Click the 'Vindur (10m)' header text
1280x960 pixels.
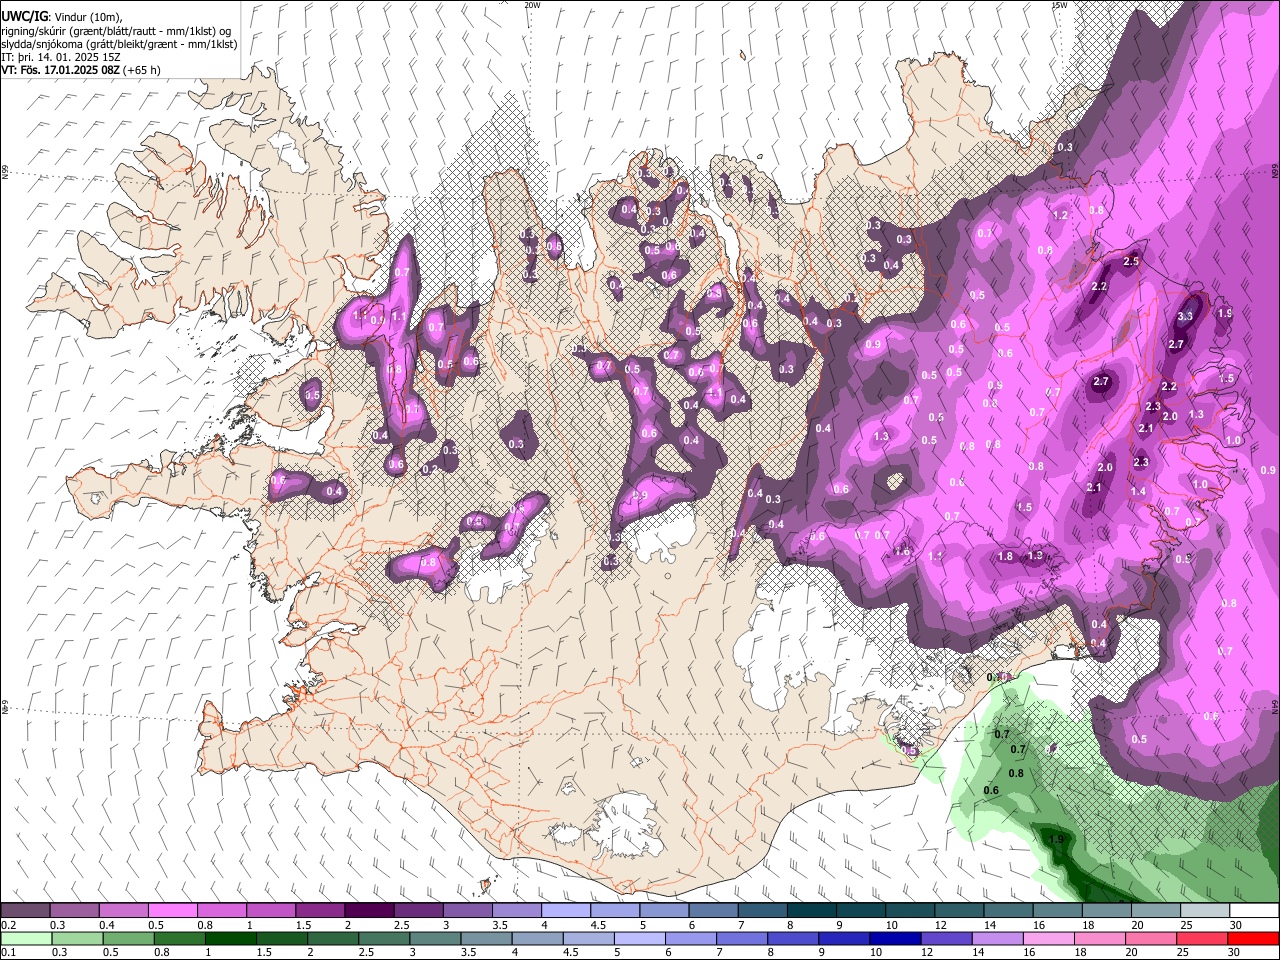86,16
